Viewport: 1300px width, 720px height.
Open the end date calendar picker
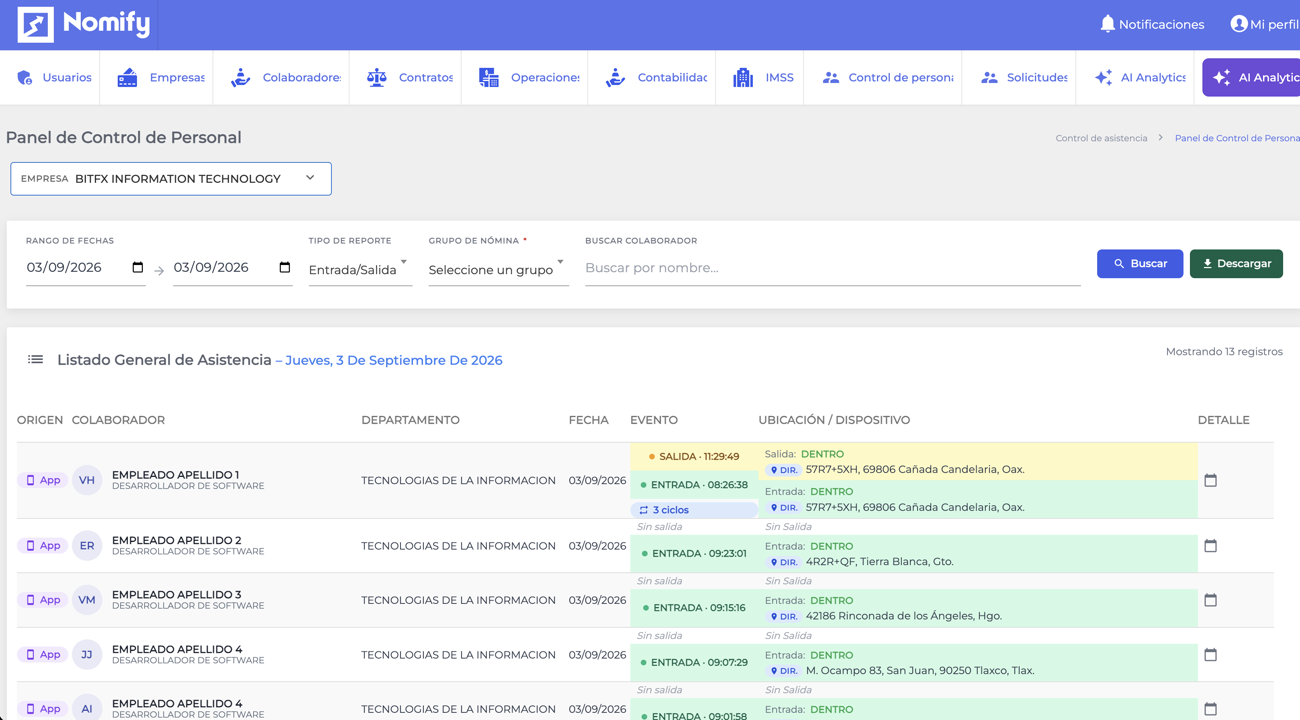pyautogui.click(x=285, y=268)
